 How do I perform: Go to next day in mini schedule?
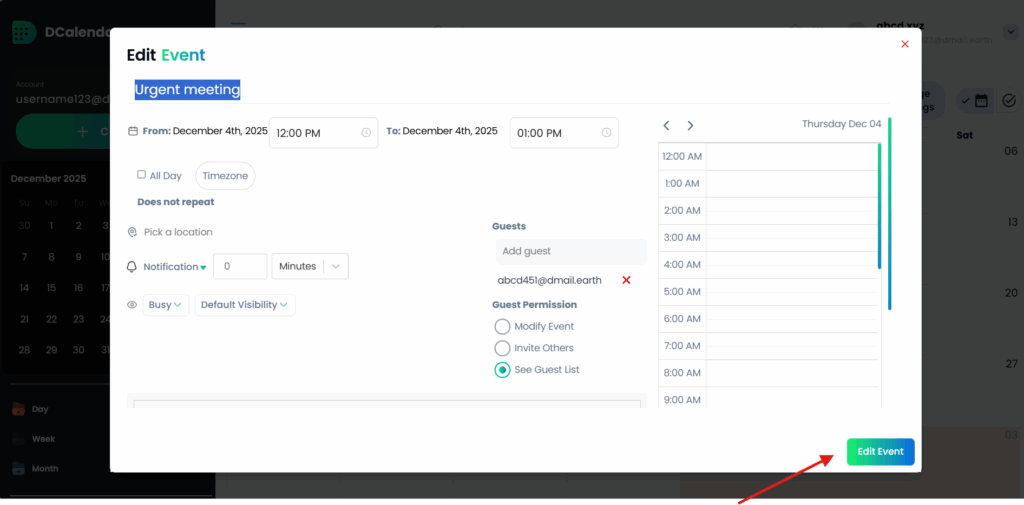(x=690, y=125)
